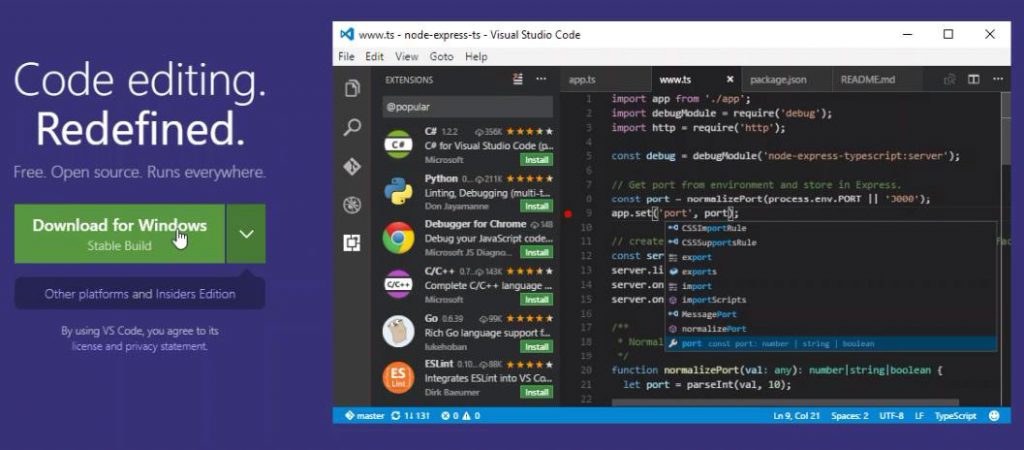The image size is (1024, 450).
Task: Click the open changes icon beside split editor
Action: (950, 80)
